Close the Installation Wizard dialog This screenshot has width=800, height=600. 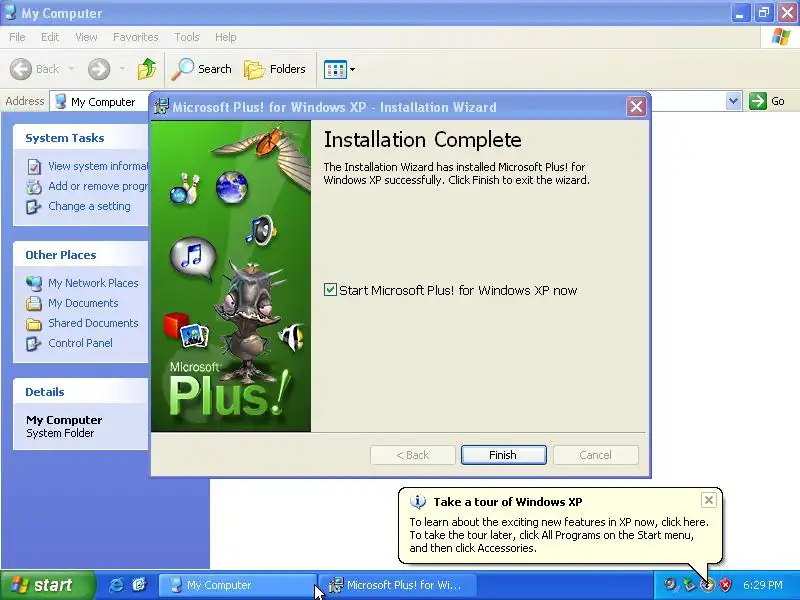(x=636, y=107)
